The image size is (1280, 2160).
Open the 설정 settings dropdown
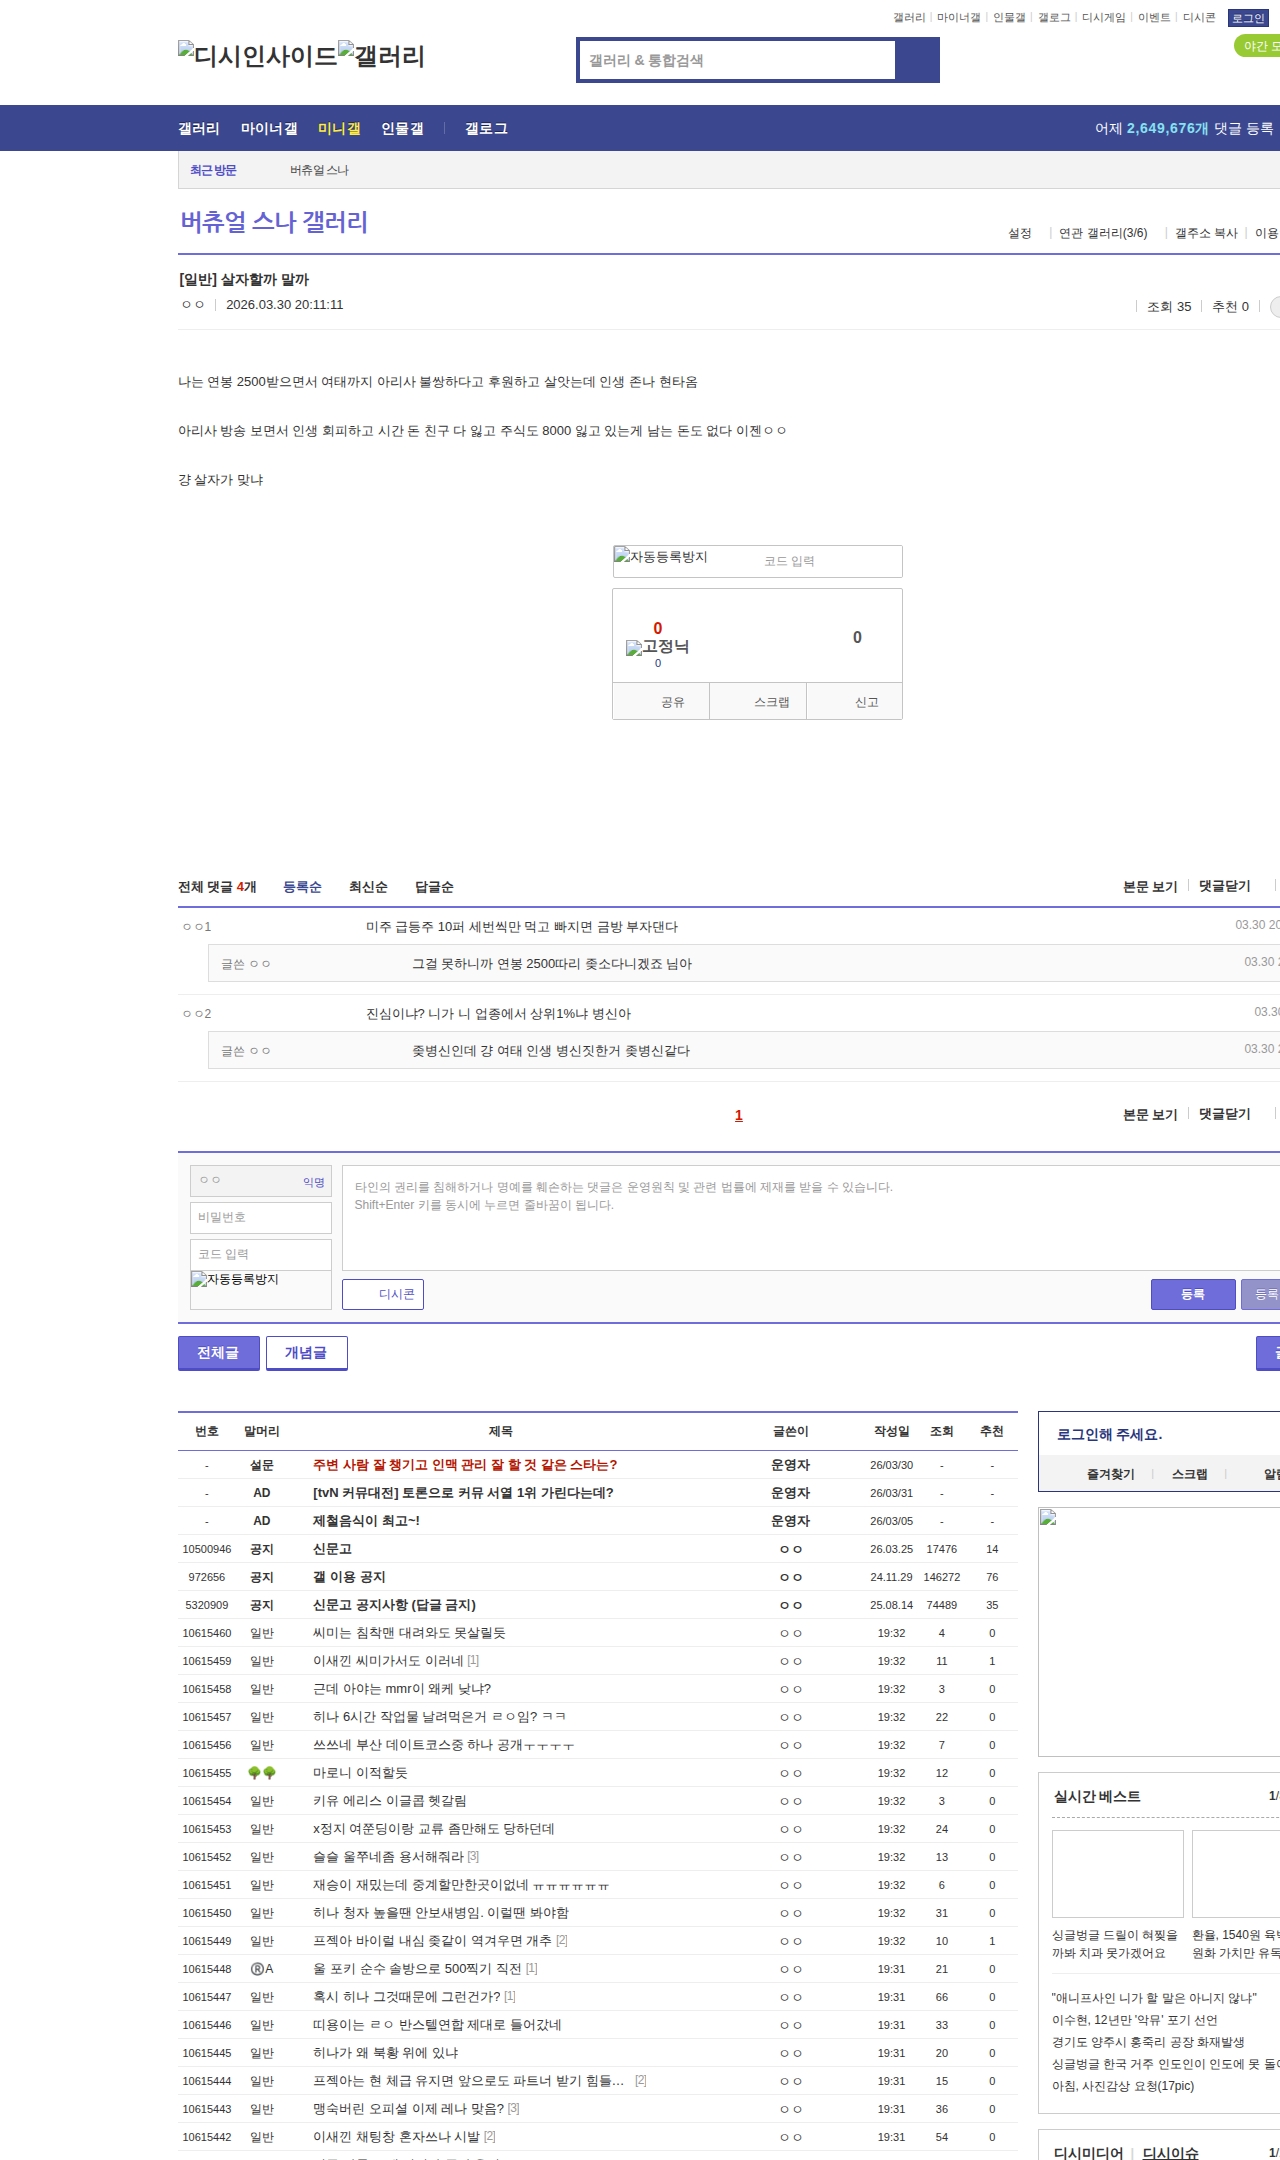click(x=1020, y=233)
